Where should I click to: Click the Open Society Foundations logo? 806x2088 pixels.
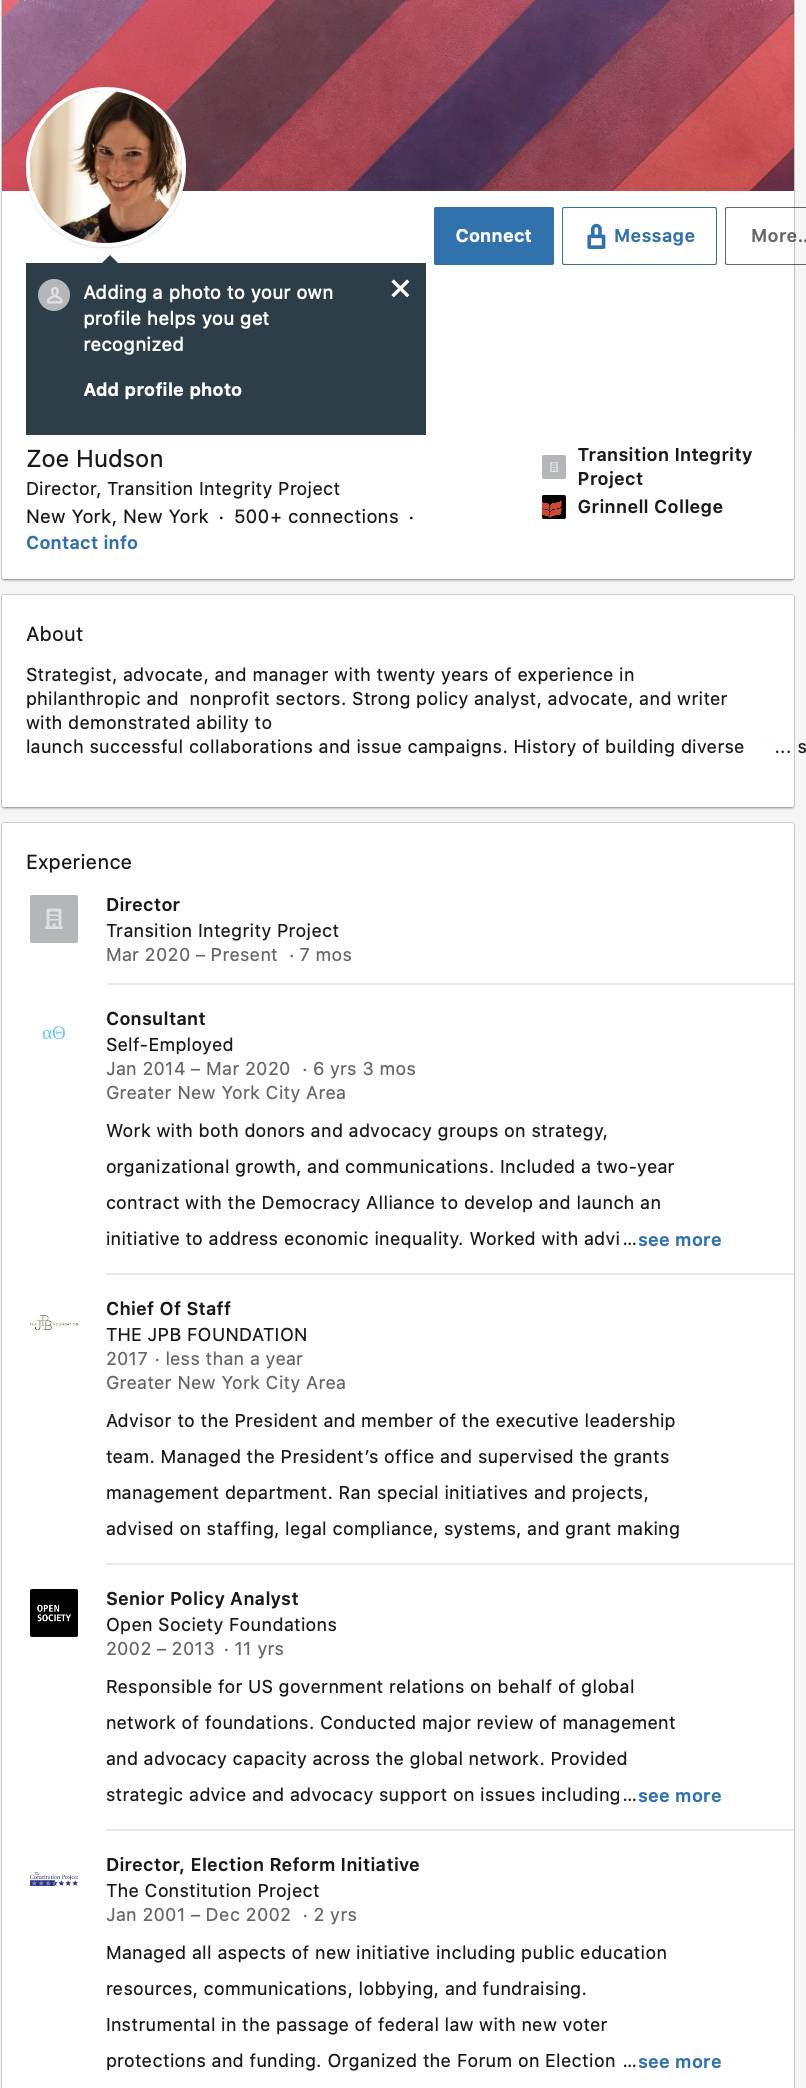(54, 1612)
